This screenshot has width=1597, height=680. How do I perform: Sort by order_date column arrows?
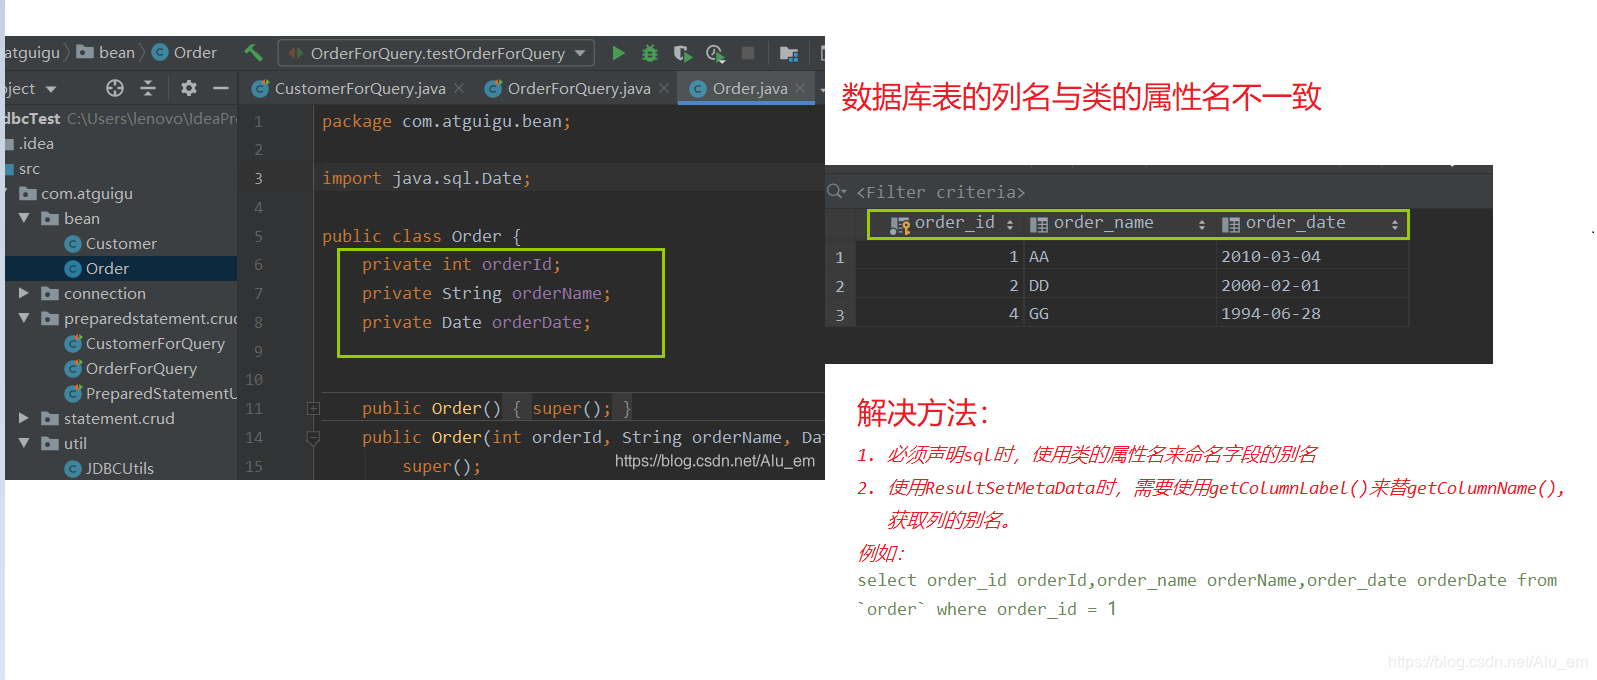click(x=1395, y=225)
